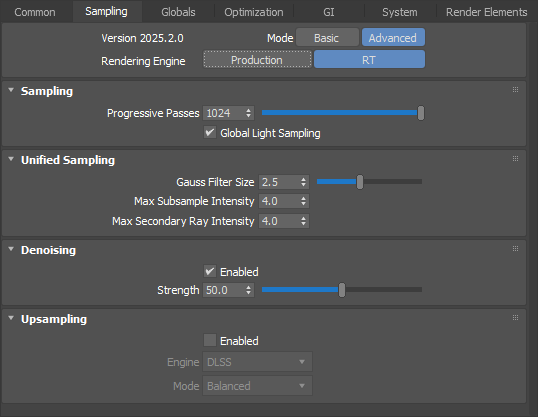
Task: Collapse the Sampling rollout
Action: coord(11,90)
